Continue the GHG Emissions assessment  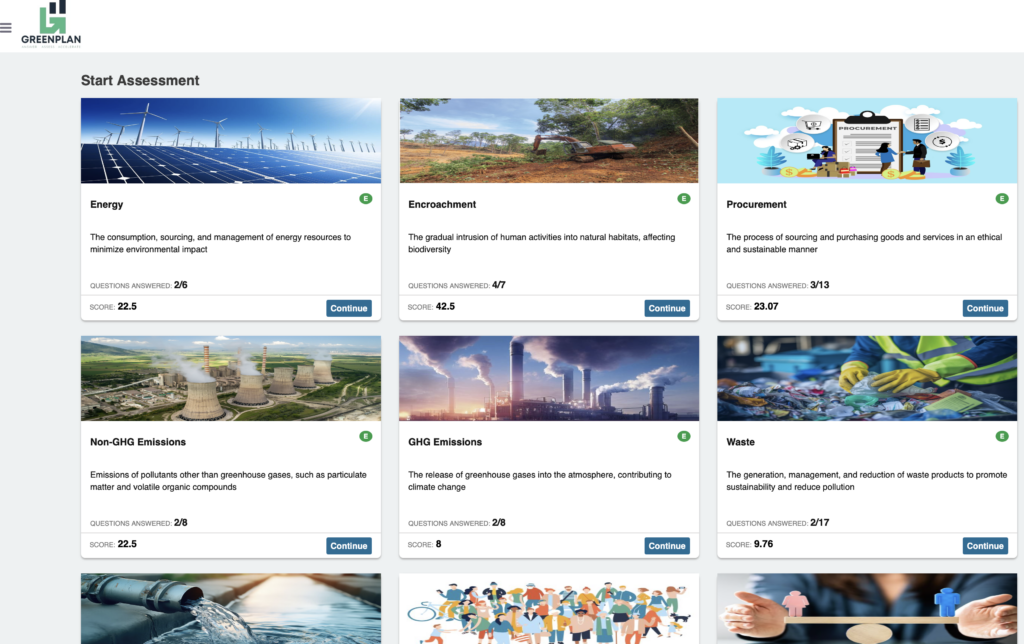pos(667,546)
